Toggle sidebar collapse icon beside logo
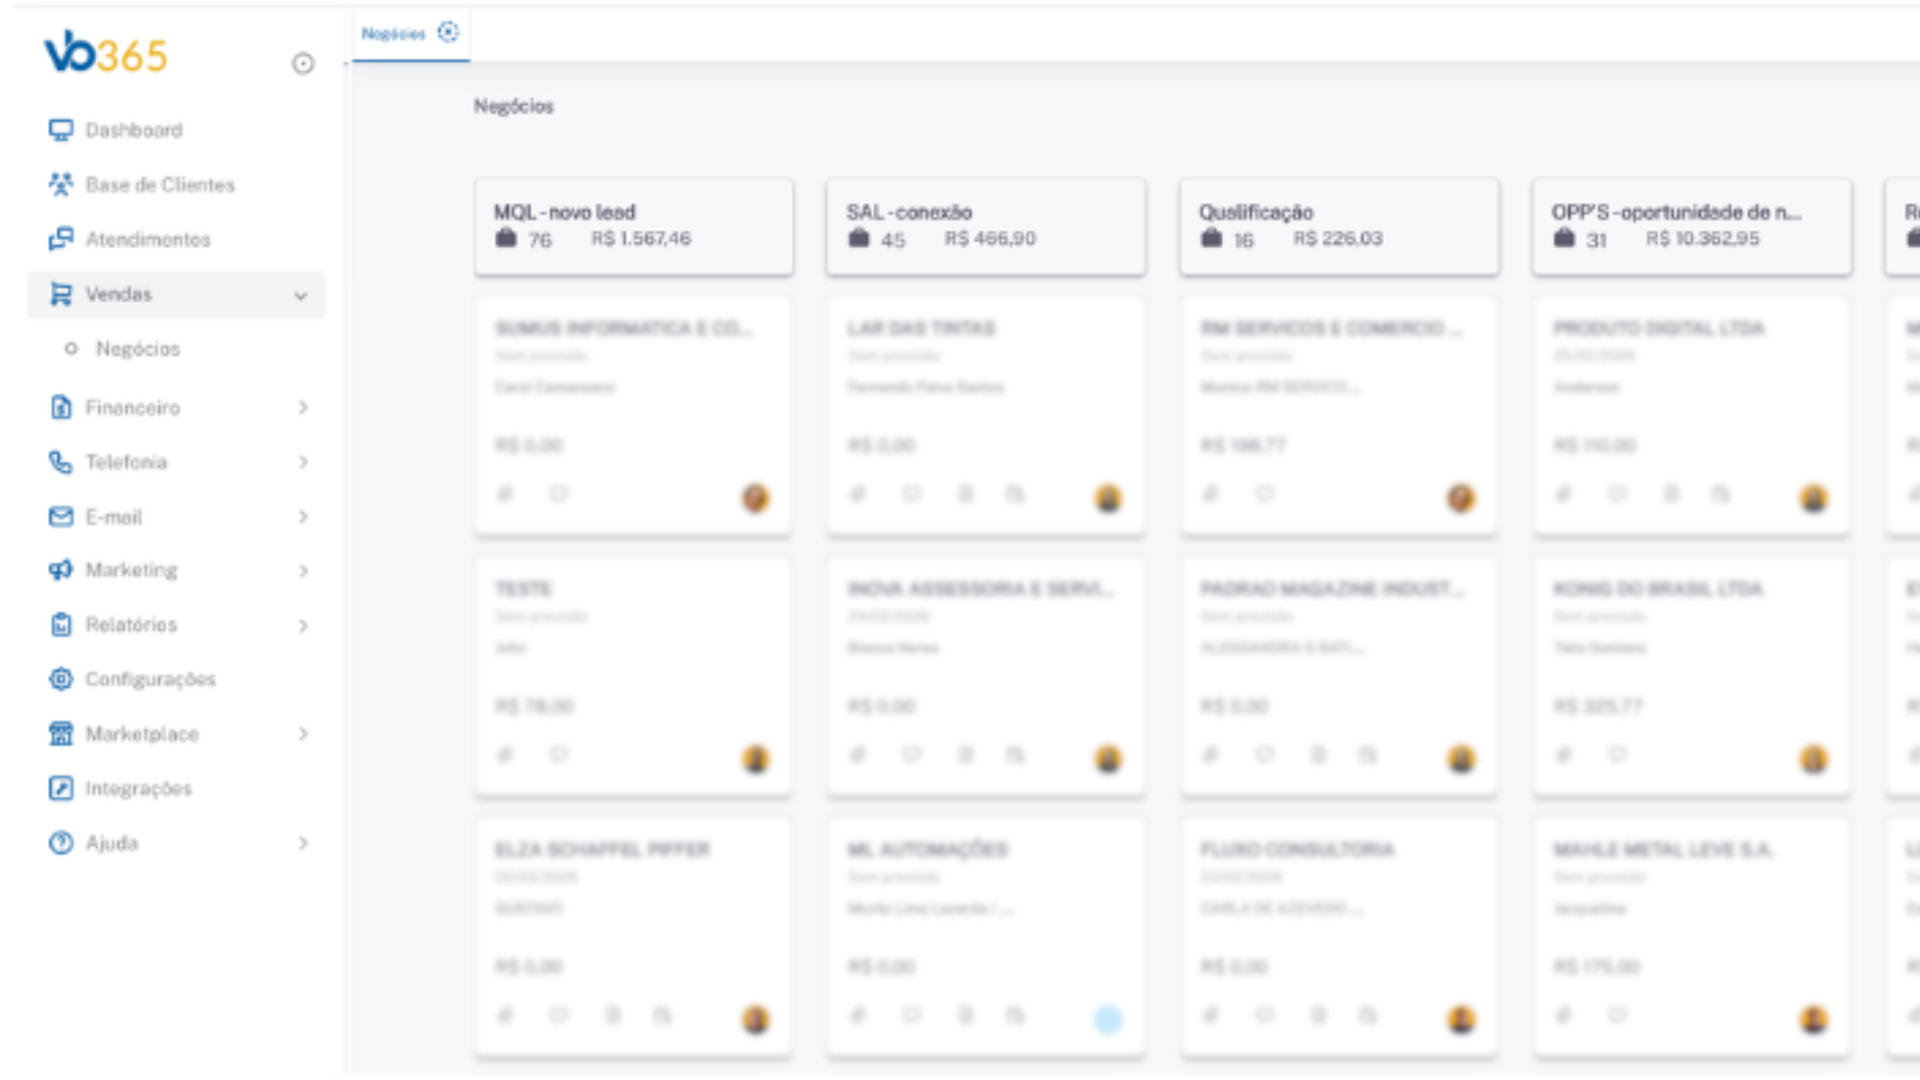The height and width of the screenshot is (1080, 1920). pos(303,64)
